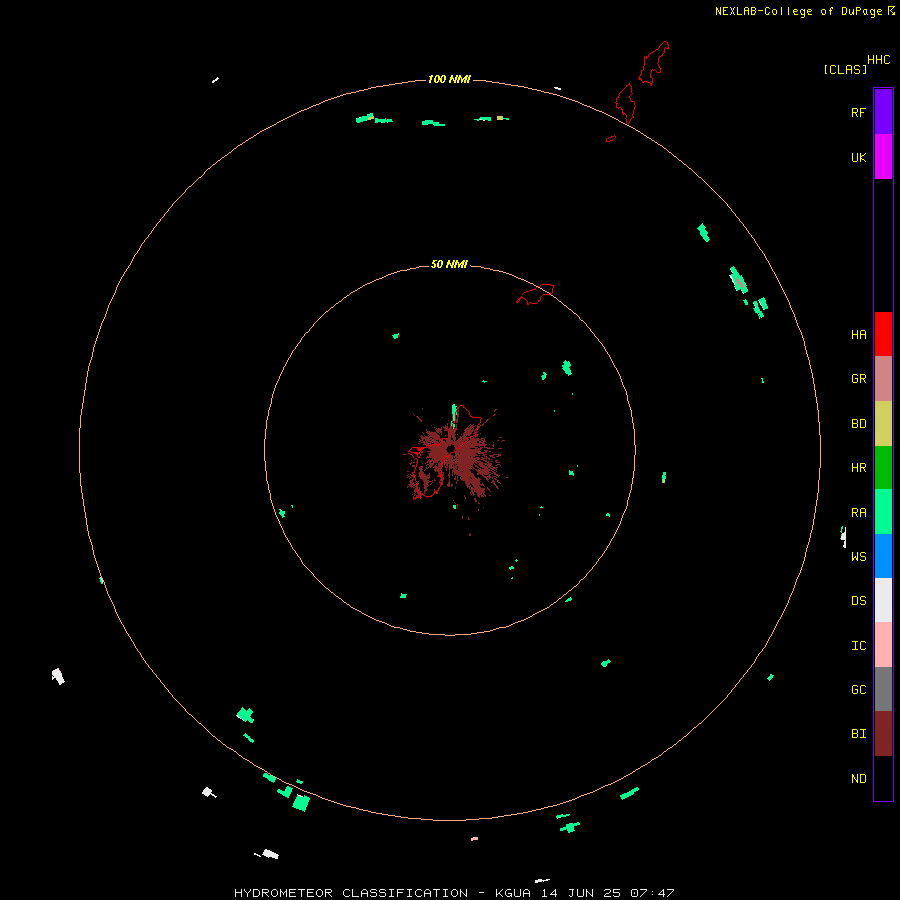The image size is (900, 900).
Task: Click the BD legend label
Action: tap(858, 424)
